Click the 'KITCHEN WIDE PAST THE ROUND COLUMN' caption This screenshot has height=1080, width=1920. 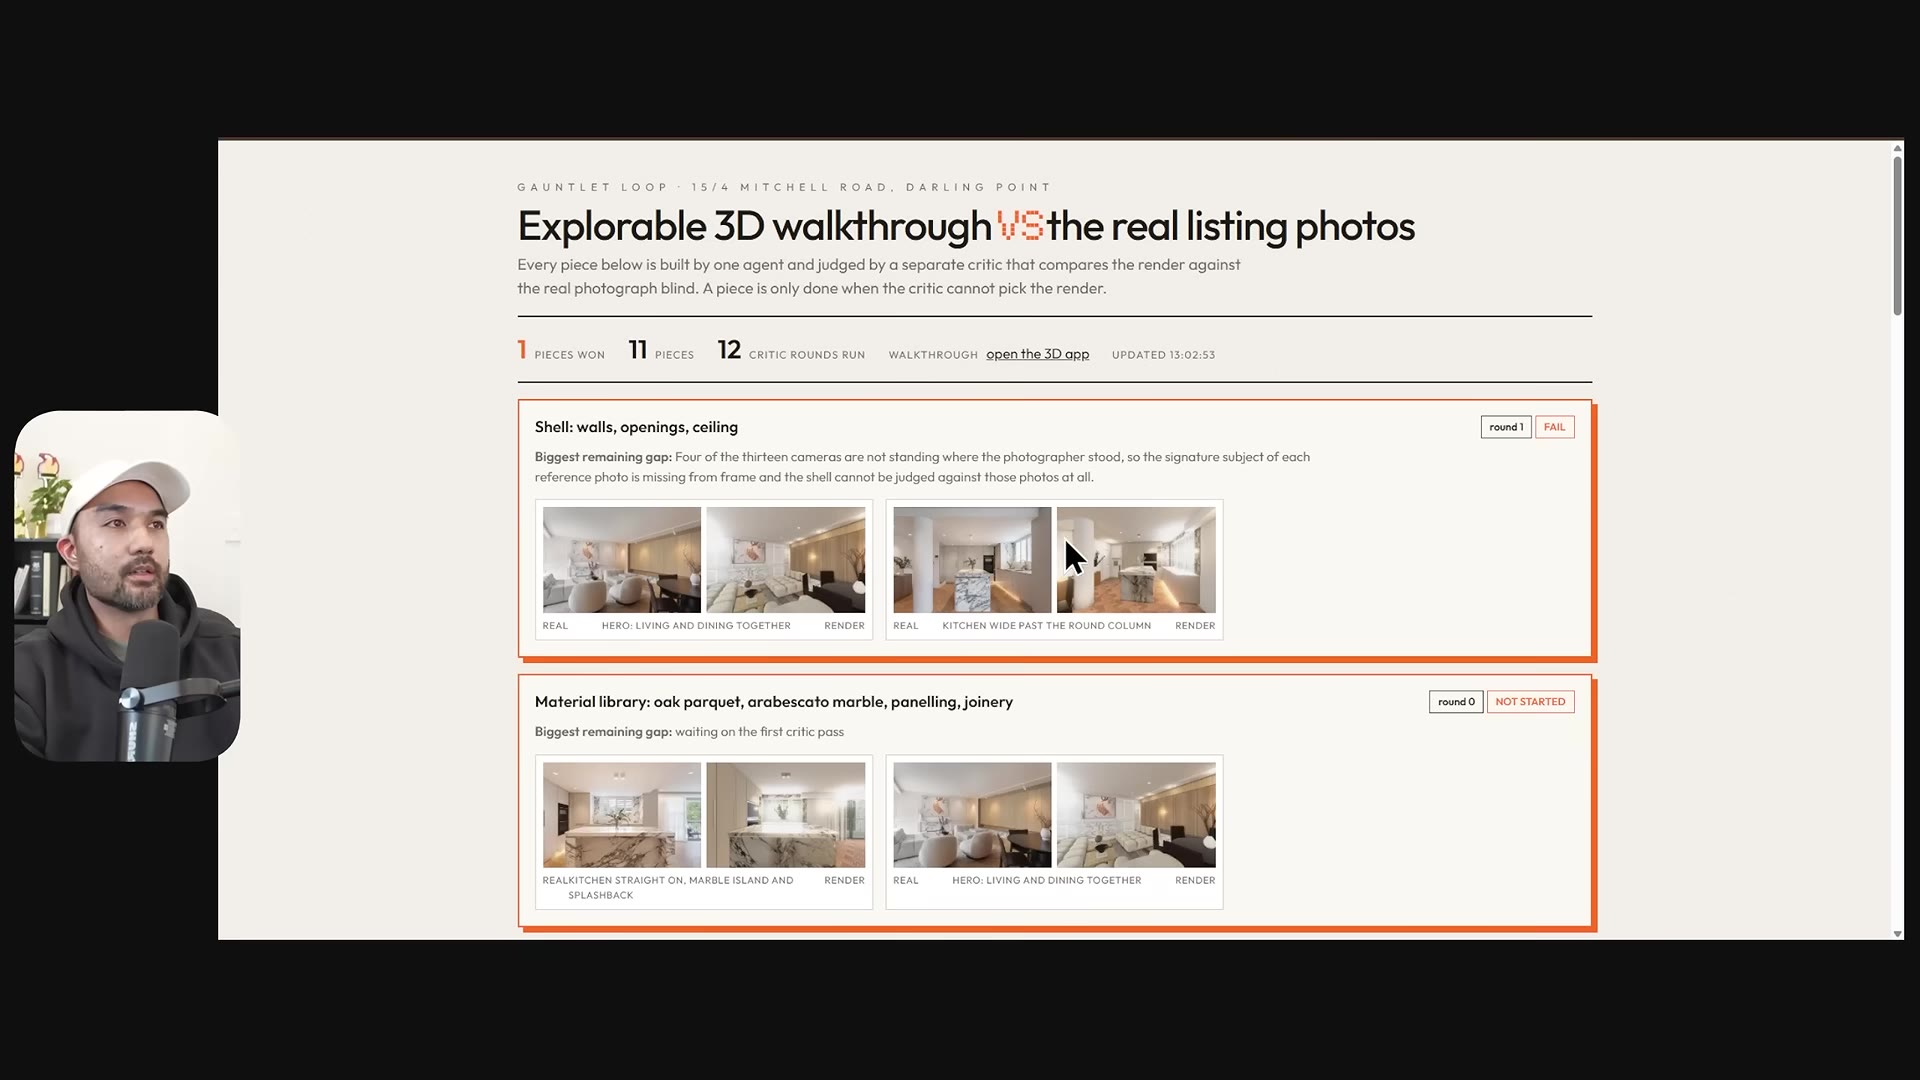(x=1046, y=626)
